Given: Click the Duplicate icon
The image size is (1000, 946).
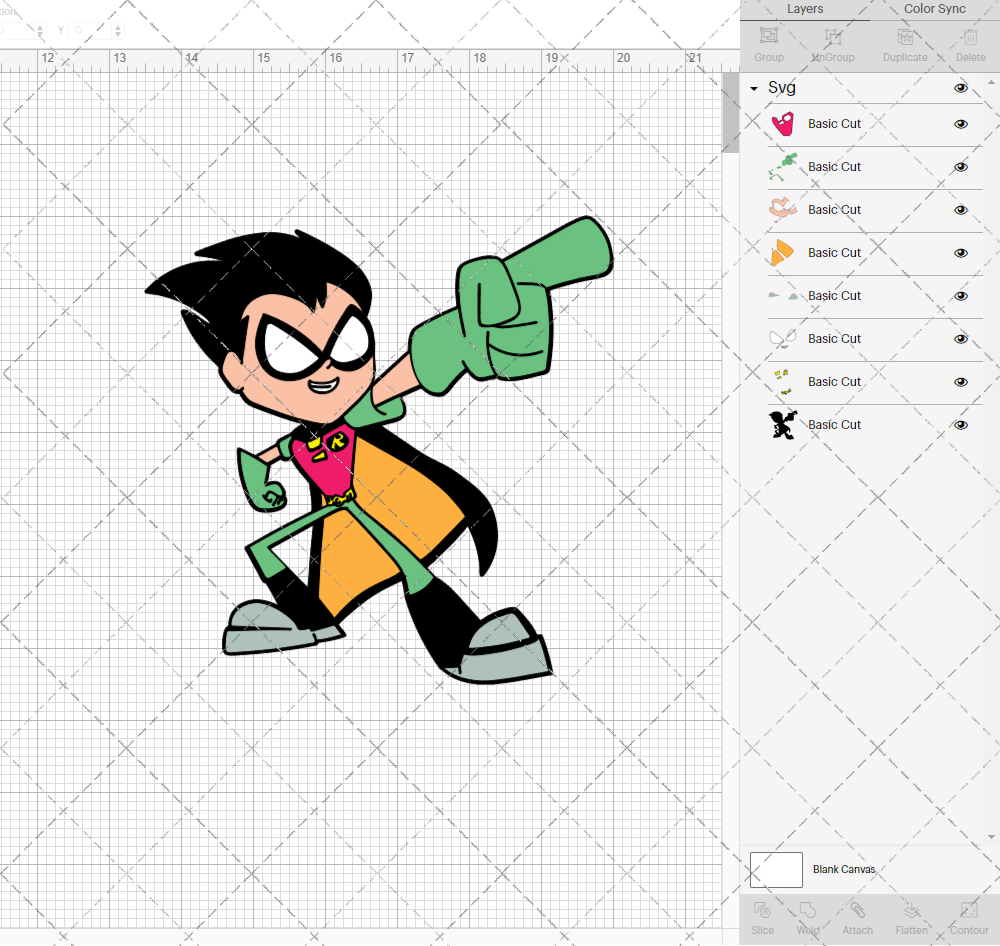Looking at the screenshot, I should click(x=905, y=36).
